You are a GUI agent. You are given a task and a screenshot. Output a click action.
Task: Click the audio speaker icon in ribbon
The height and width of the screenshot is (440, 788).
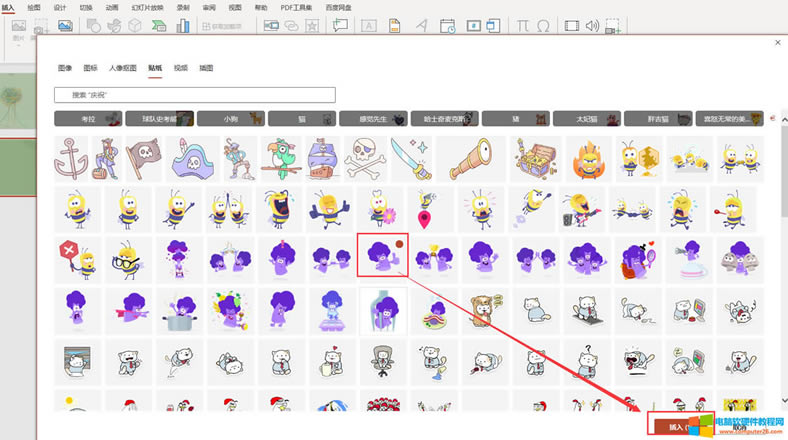coord(592,25)
